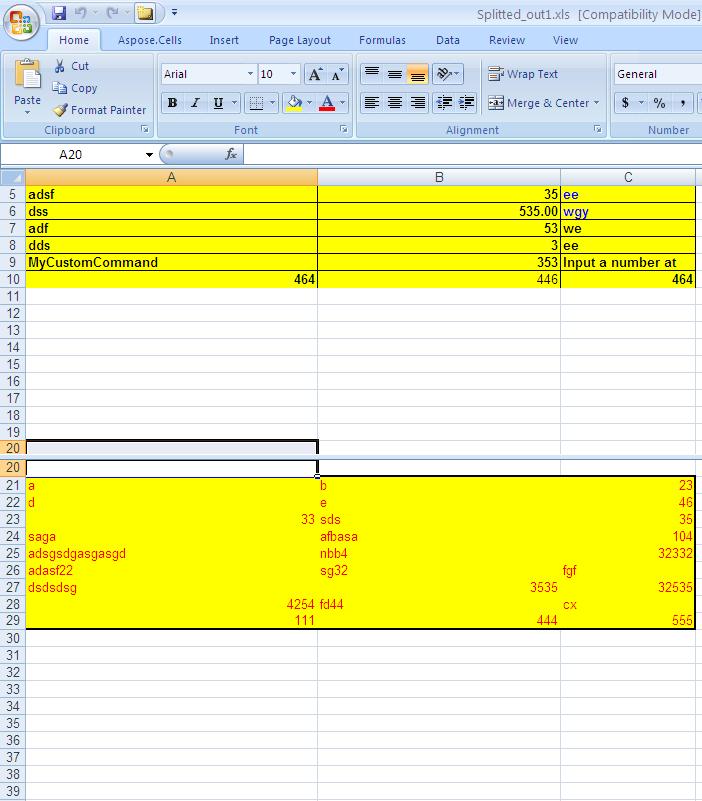Toggle underline formatting
The image size is (702, 801).
point(218,103)
